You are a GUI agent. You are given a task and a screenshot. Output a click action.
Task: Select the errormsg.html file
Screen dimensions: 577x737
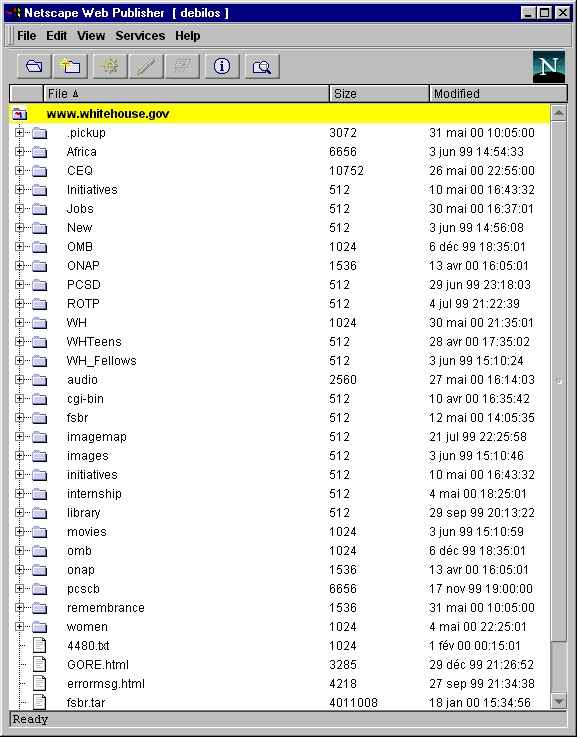point(106,683)
